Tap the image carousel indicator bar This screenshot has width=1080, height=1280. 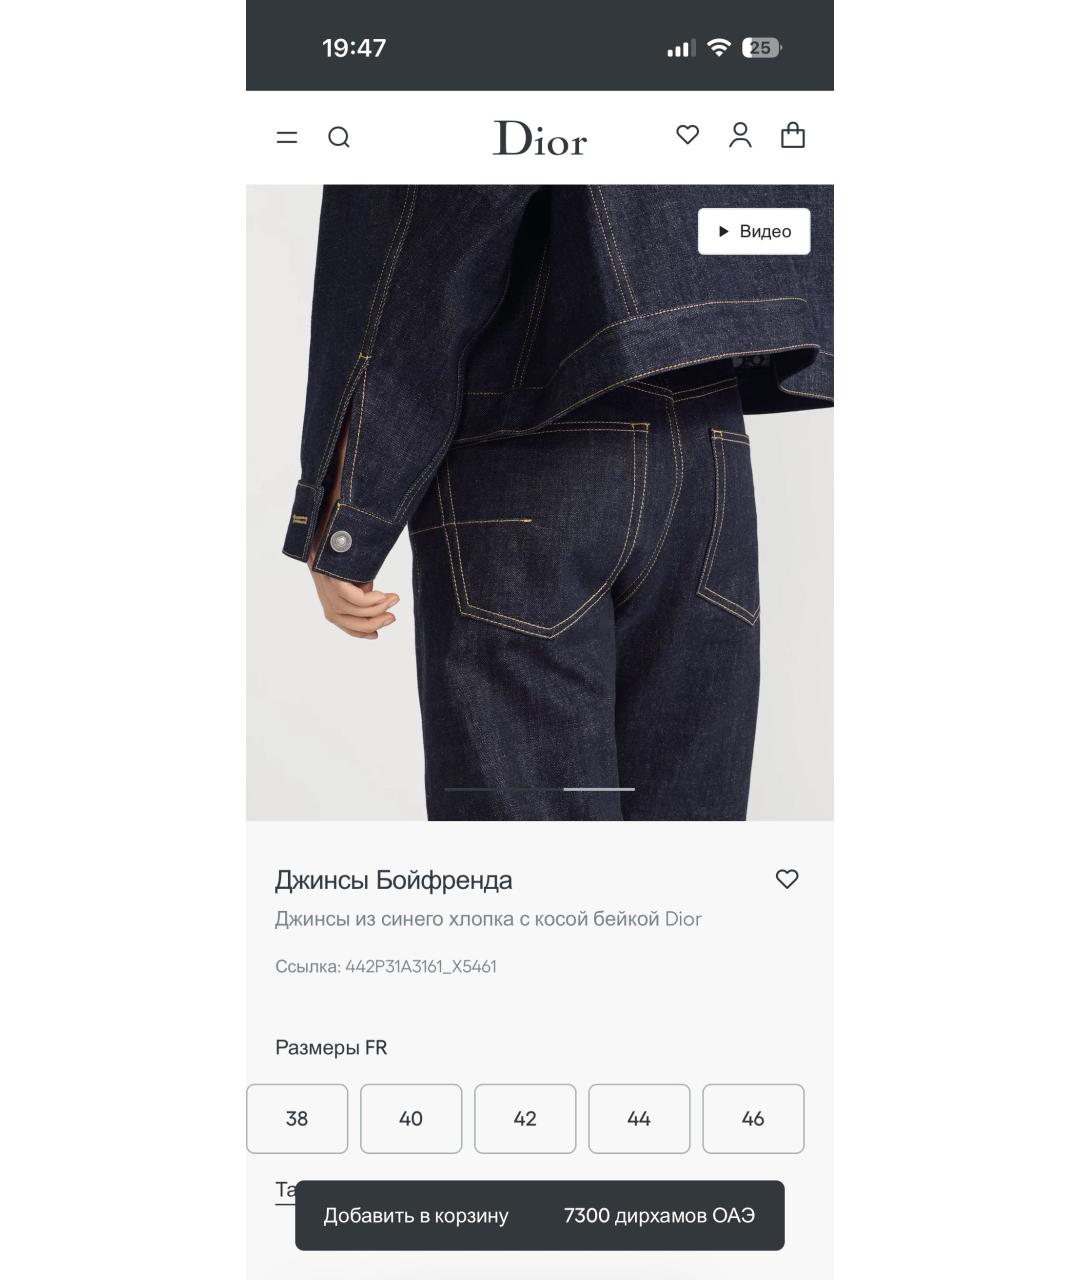540,789
